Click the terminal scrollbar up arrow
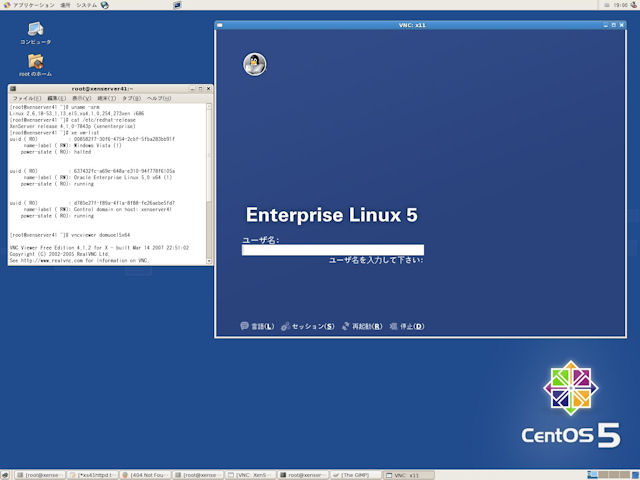The image size is (640, 480). click(x=209, y=107)
